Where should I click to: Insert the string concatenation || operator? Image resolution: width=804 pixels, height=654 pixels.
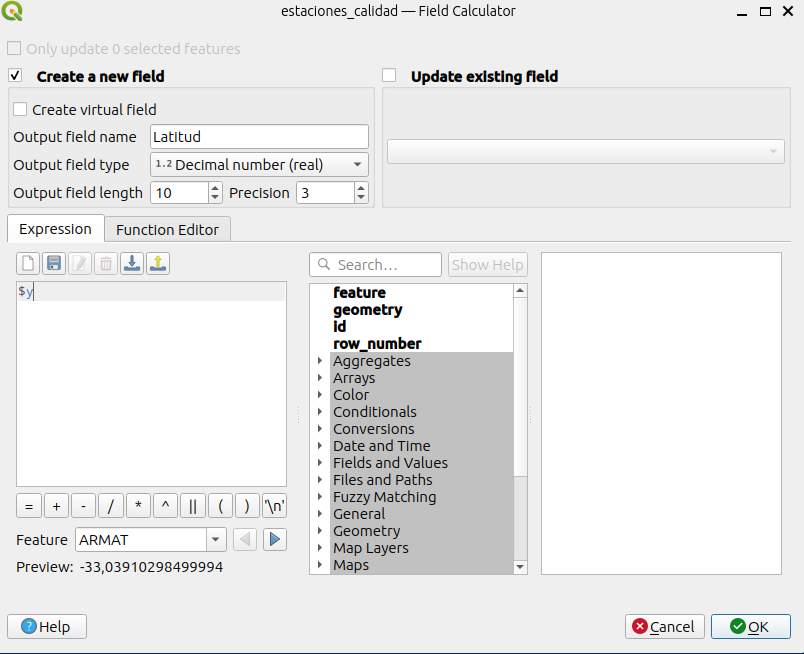coord(193,506)
